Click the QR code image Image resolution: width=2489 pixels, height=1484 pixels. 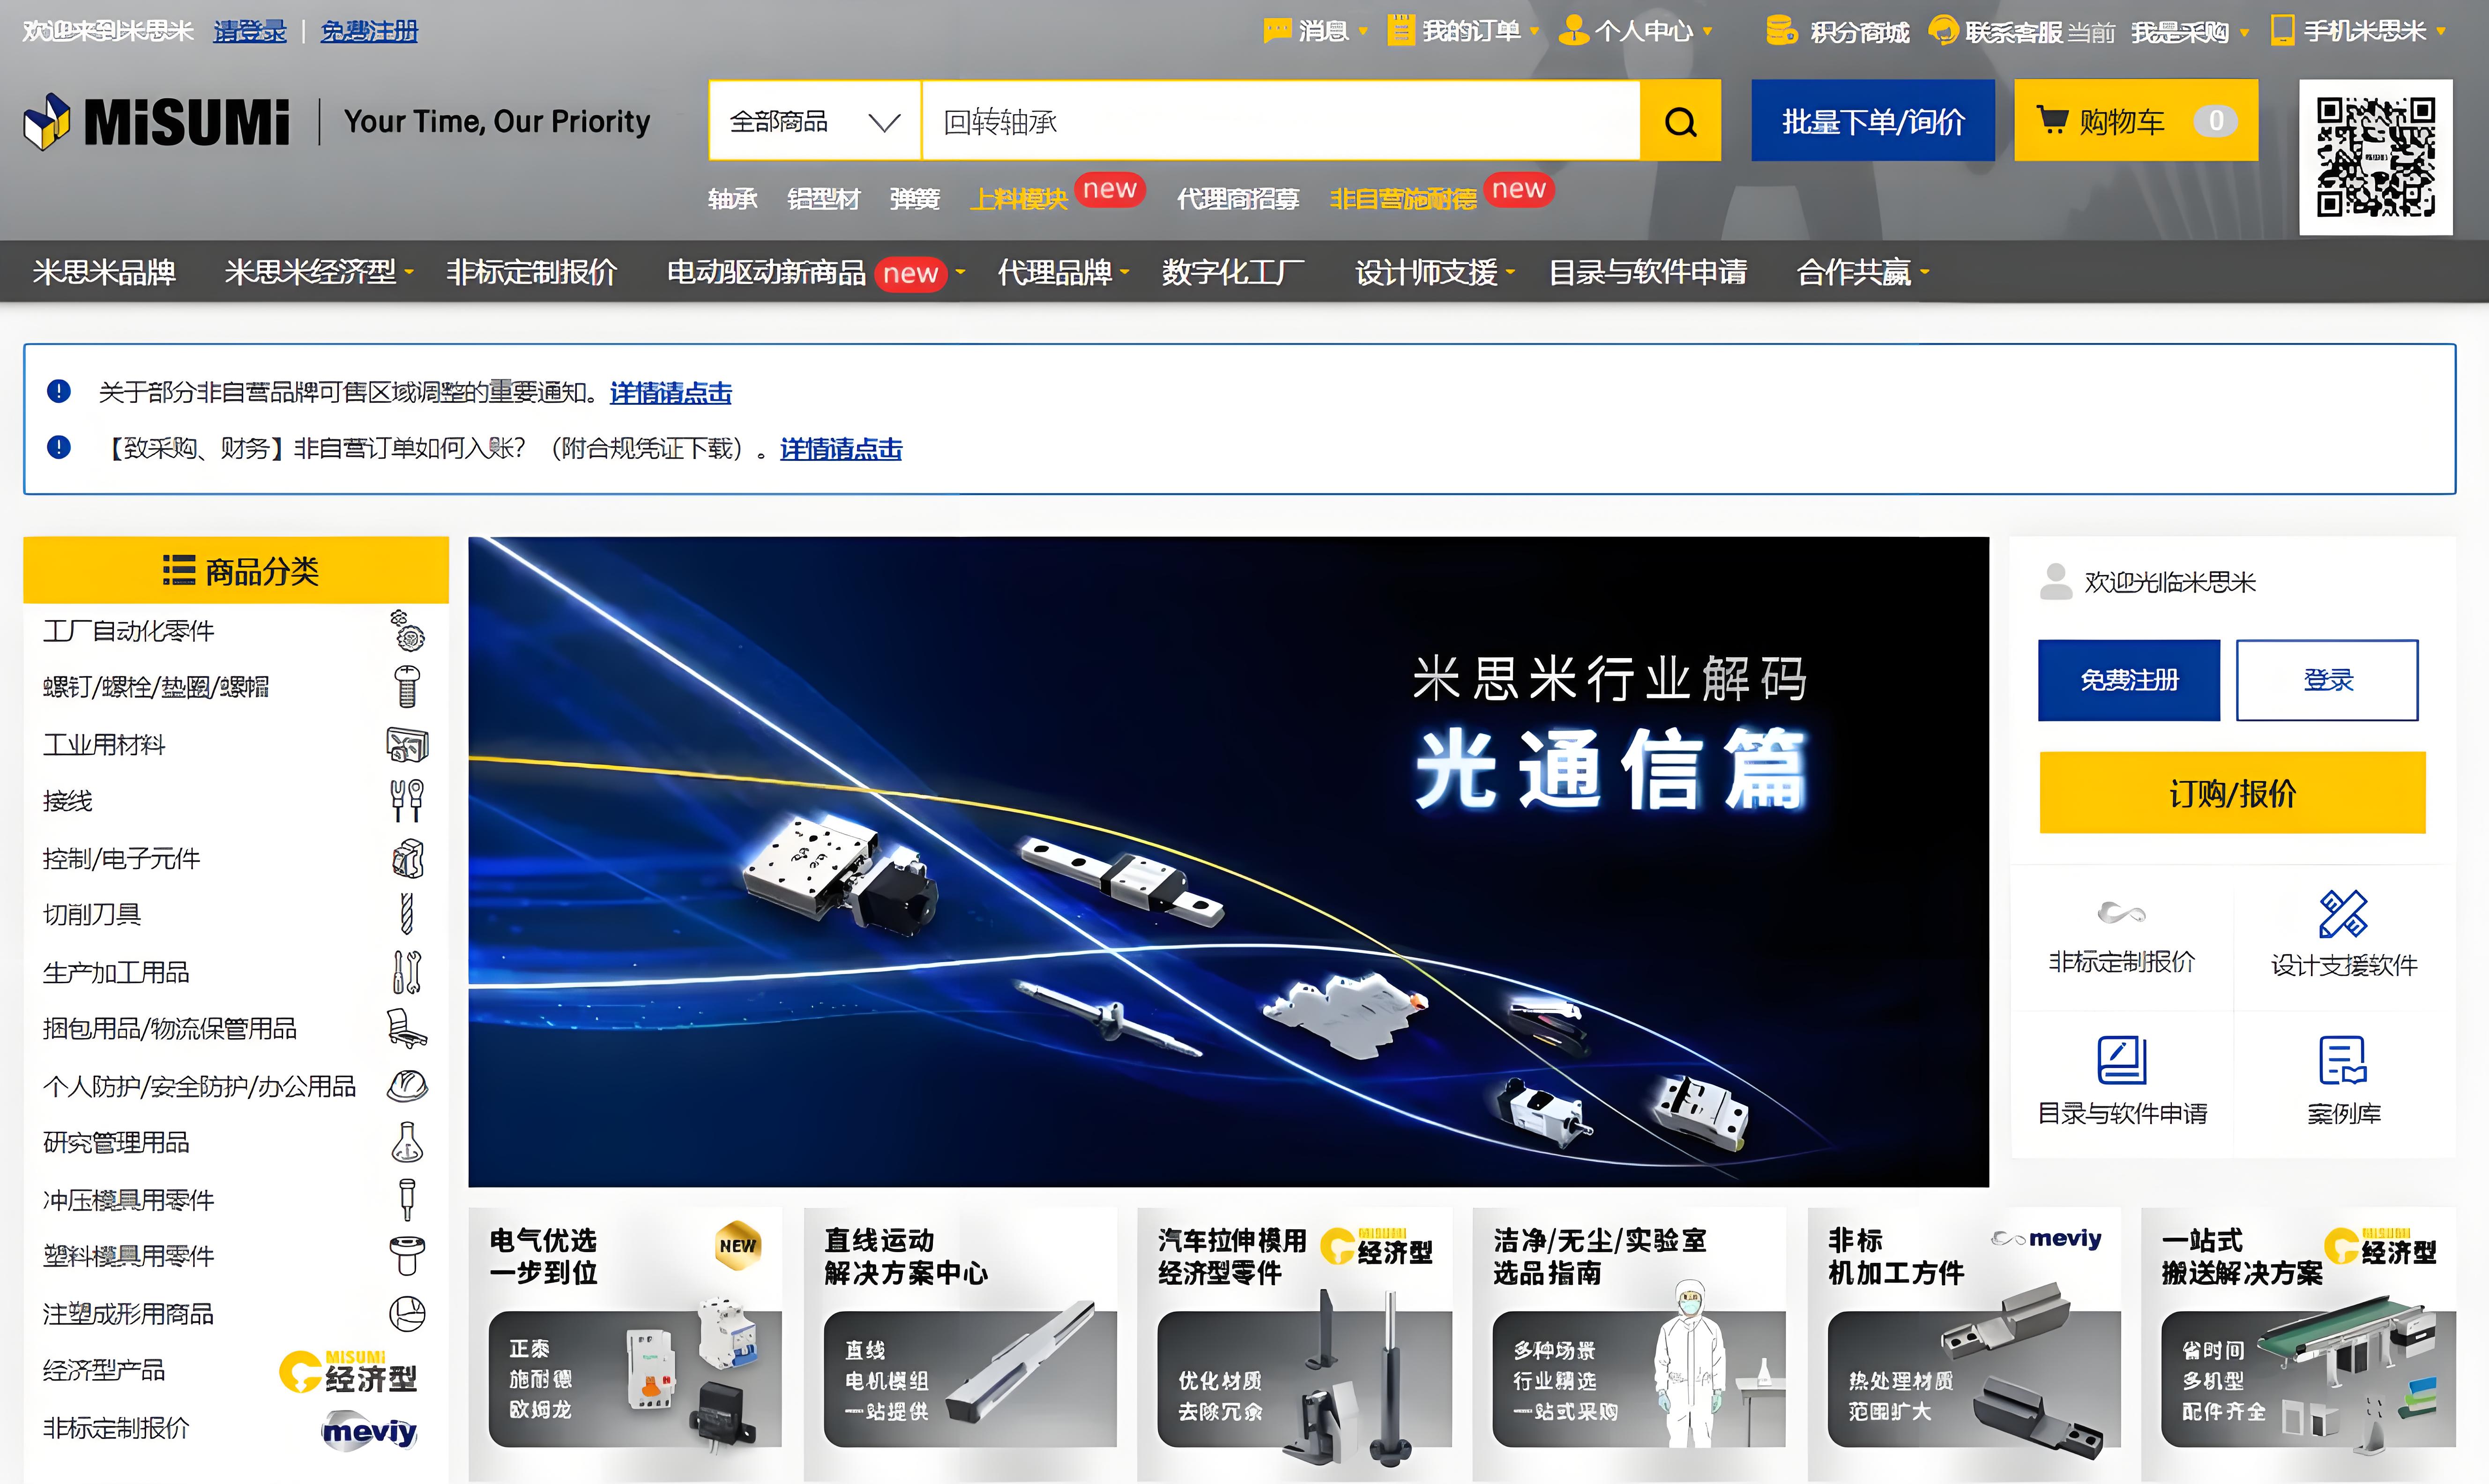(x=2375, y=157)
